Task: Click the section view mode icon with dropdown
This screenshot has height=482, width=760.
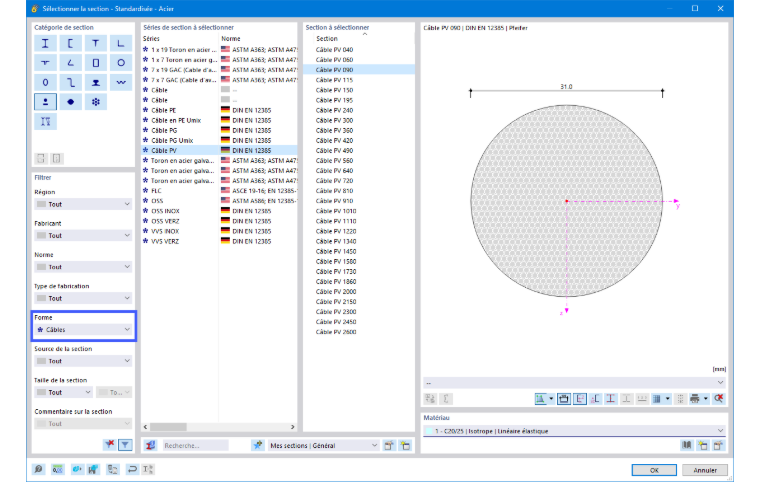Action: coord(540,399)
